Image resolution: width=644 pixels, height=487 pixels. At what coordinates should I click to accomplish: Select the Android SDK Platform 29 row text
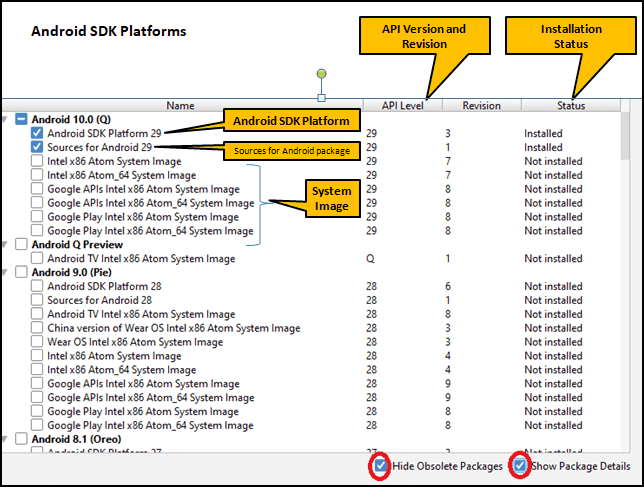(104, 133)
